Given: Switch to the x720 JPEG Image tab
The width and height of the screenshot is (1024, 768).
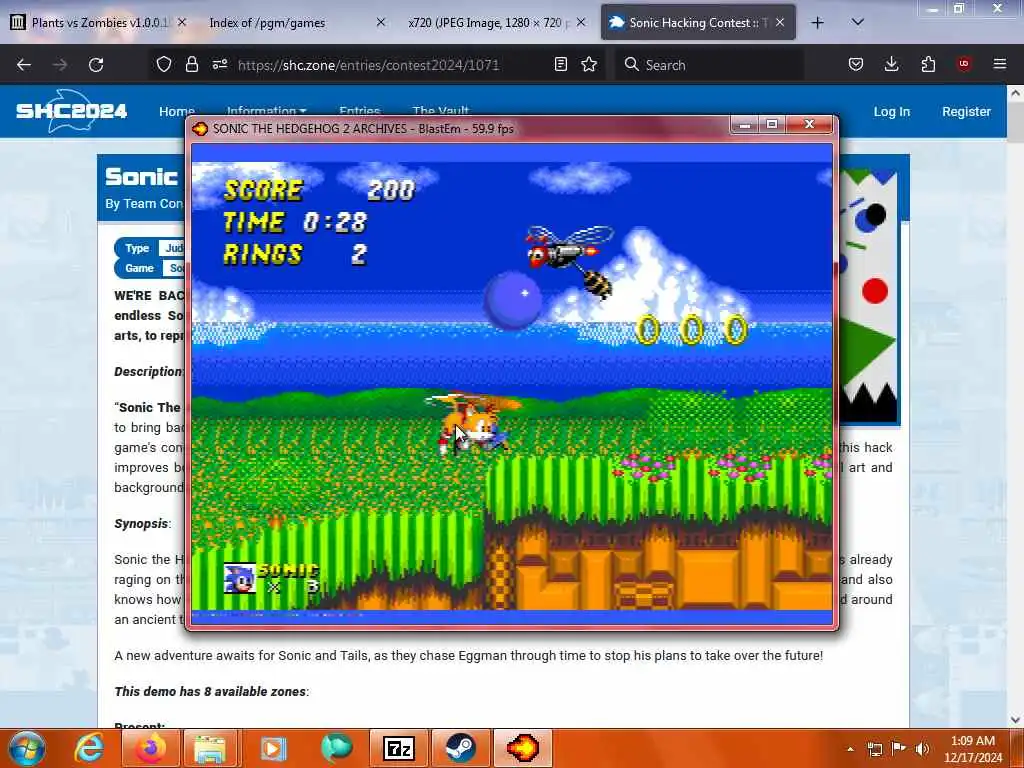Looking at the screenshot, I should click(494, 23).
